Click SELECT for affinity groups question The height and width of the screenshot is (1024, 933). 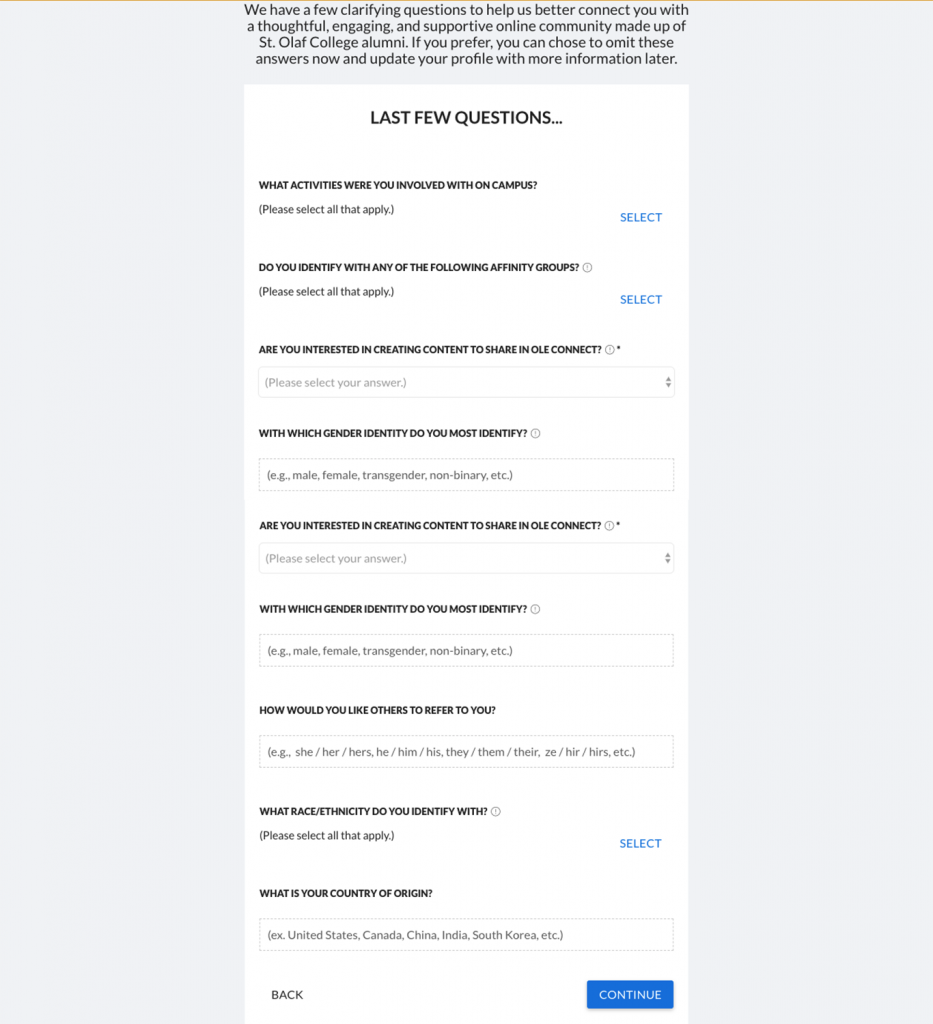(x=640, y=300)
